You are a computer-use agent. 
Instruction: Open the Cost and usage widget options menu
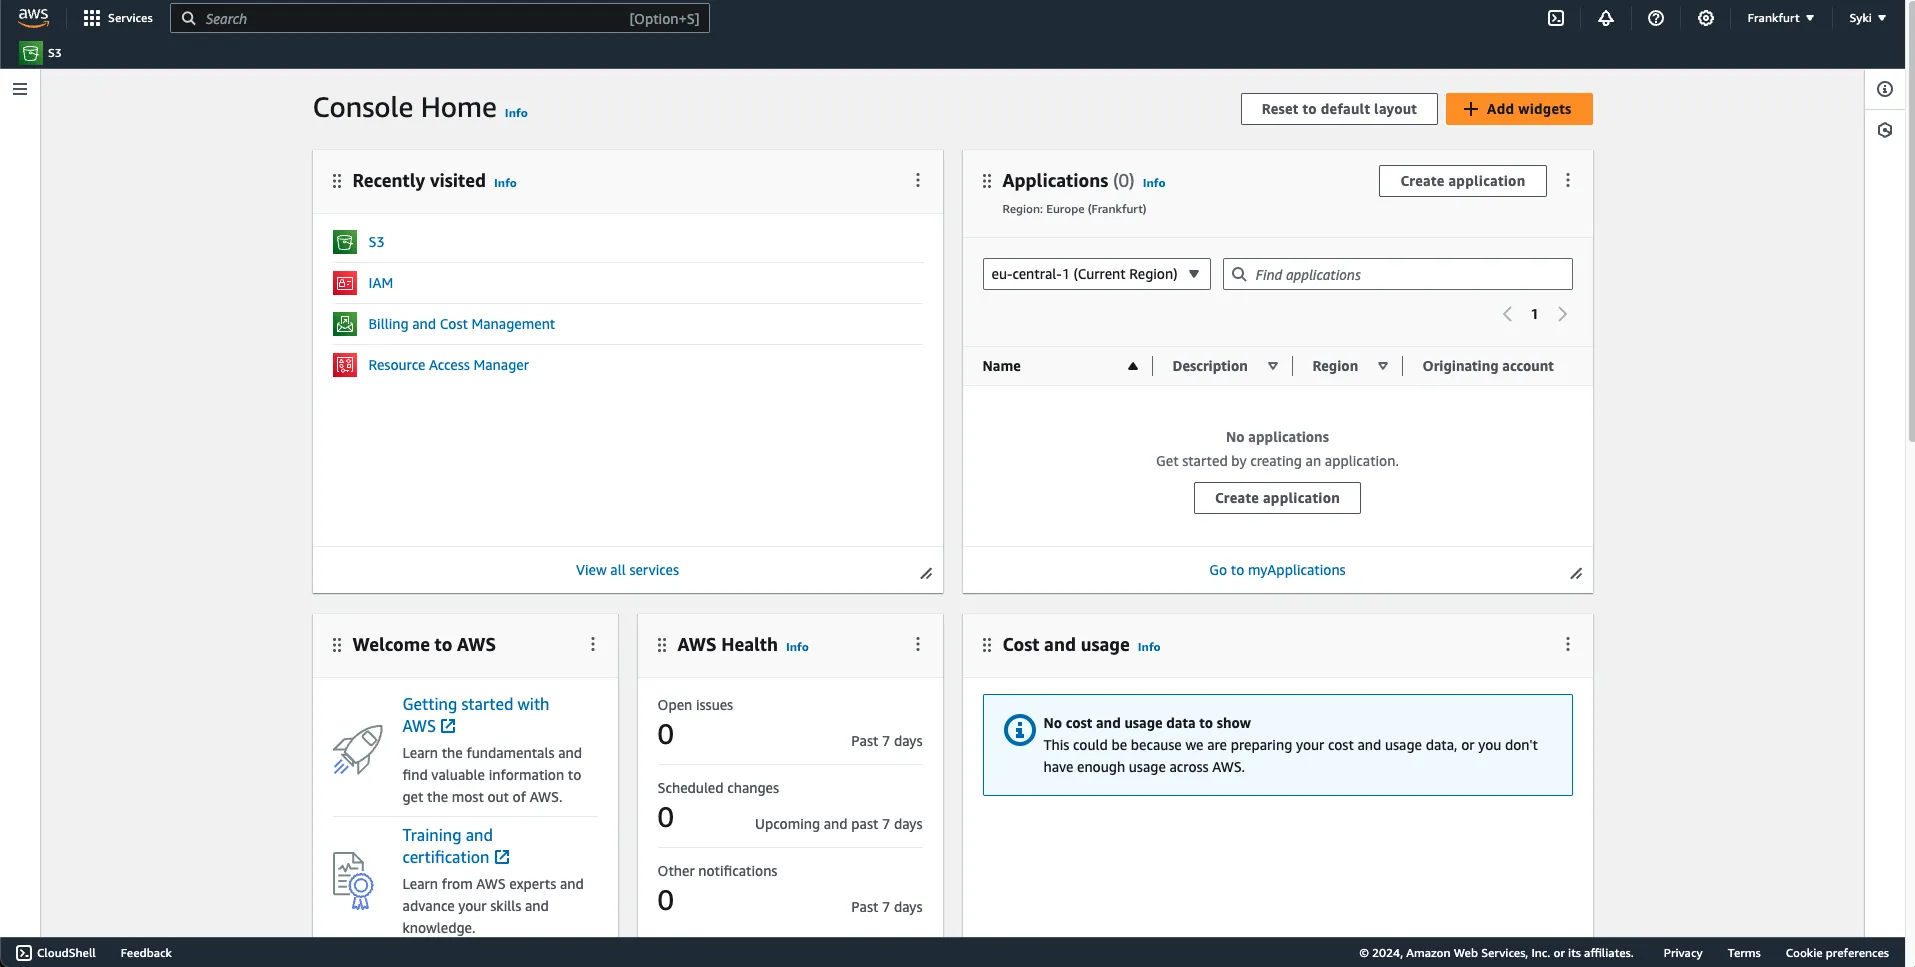pos(1568,644)
